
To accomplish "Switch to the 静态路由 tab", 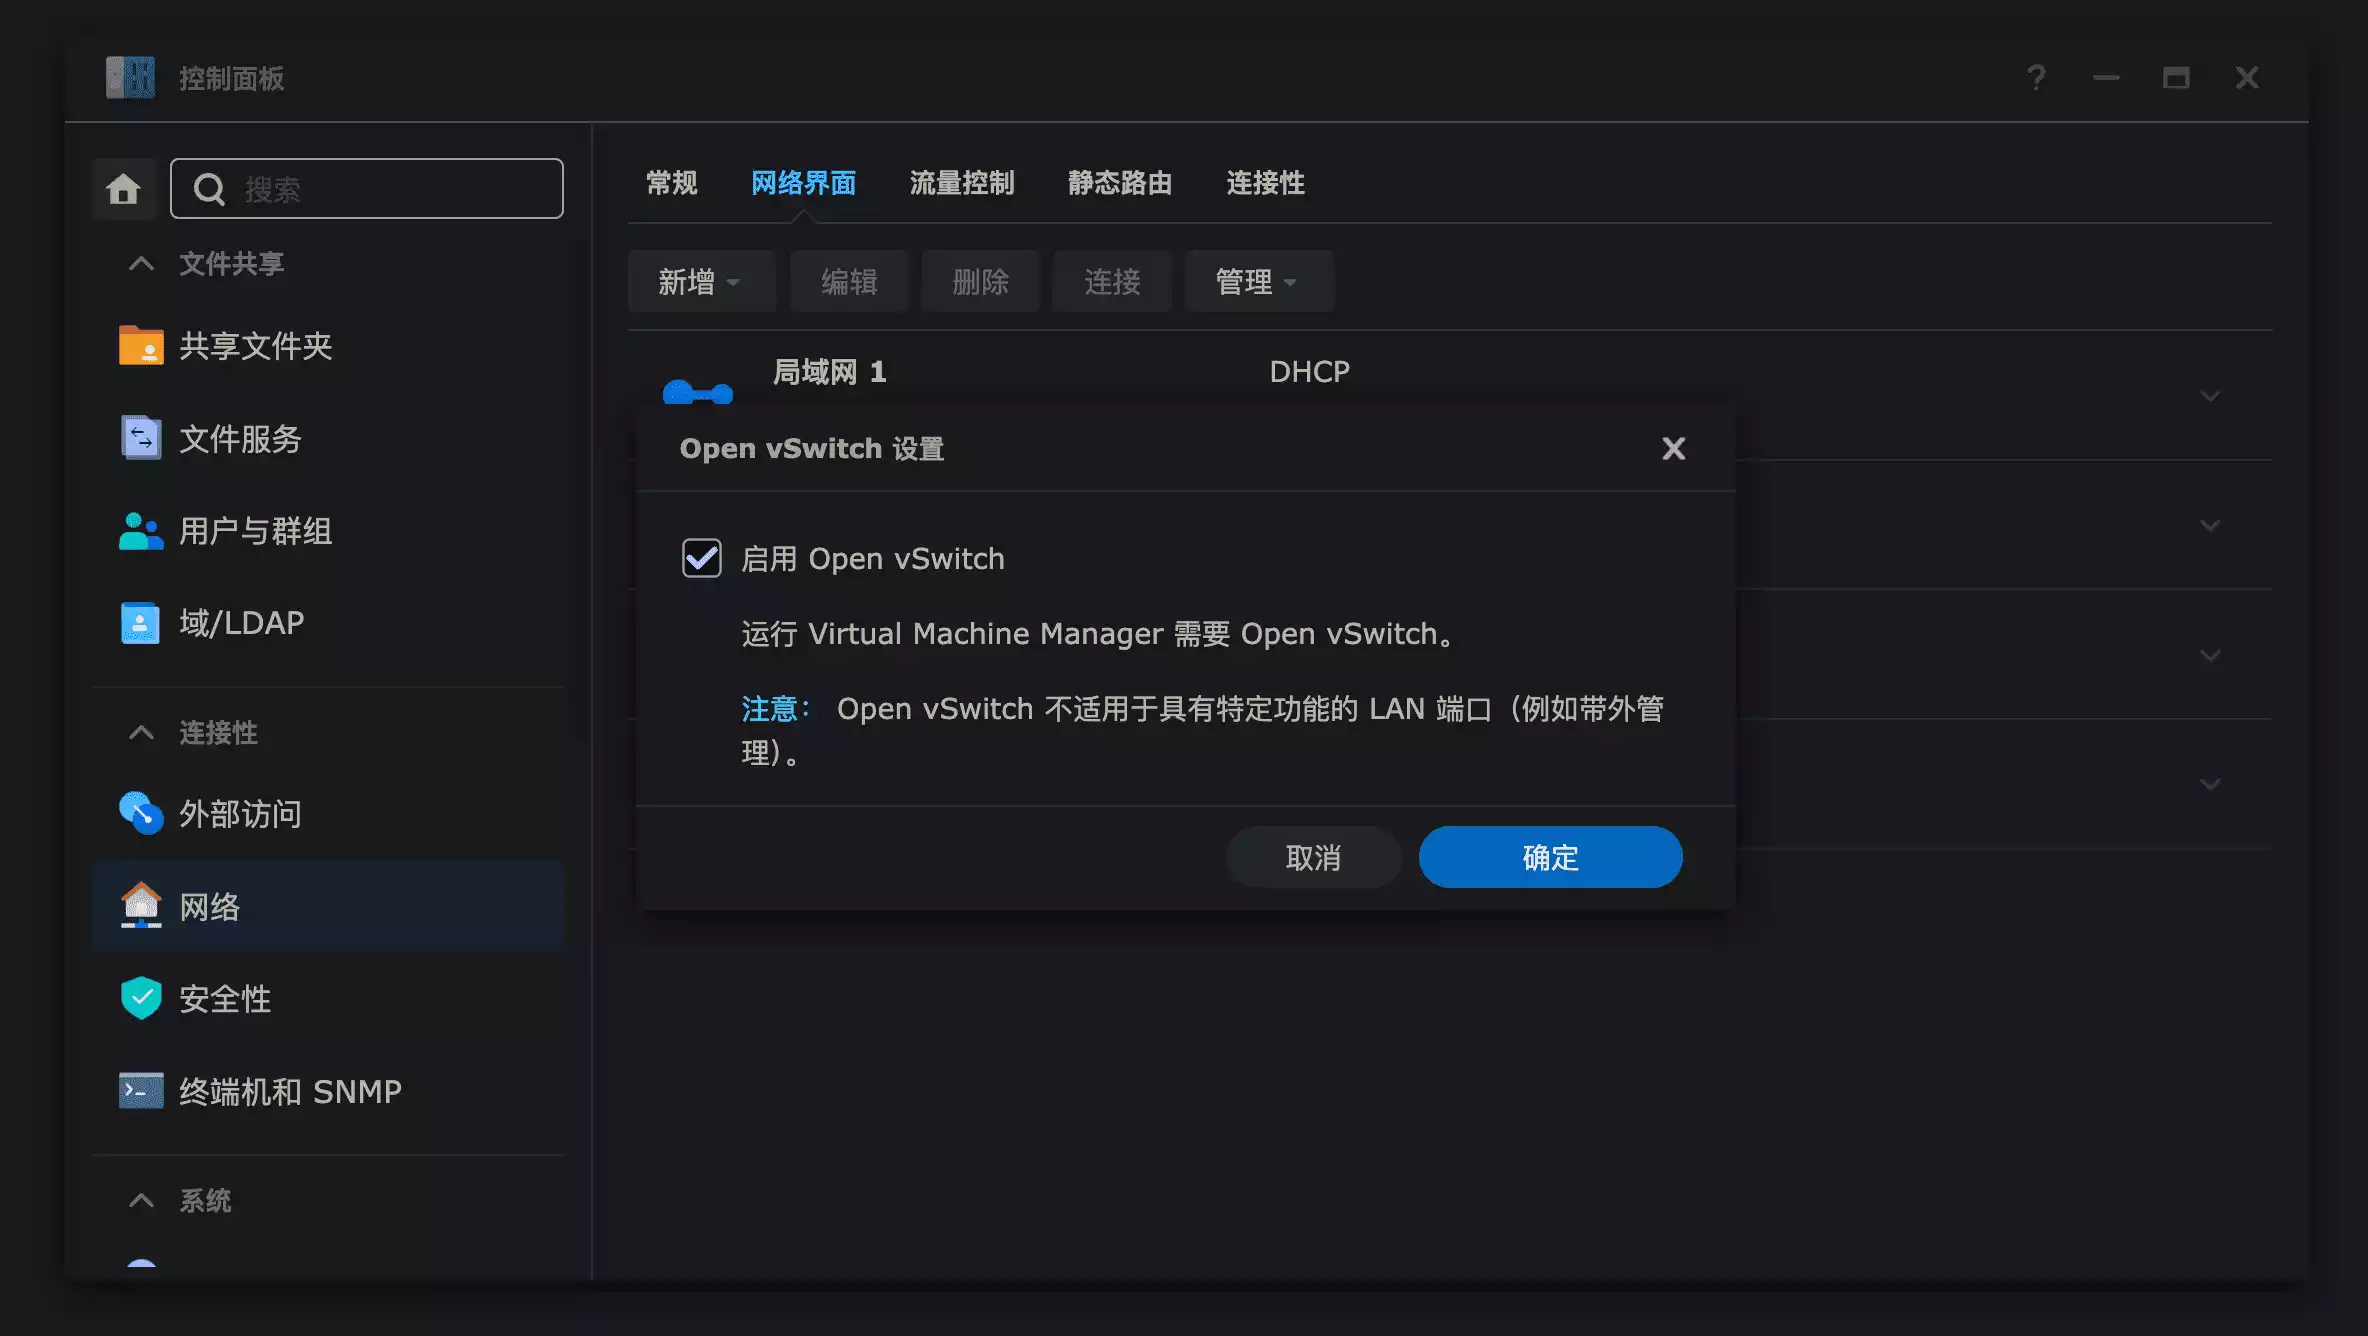I will click(1119, 183).
